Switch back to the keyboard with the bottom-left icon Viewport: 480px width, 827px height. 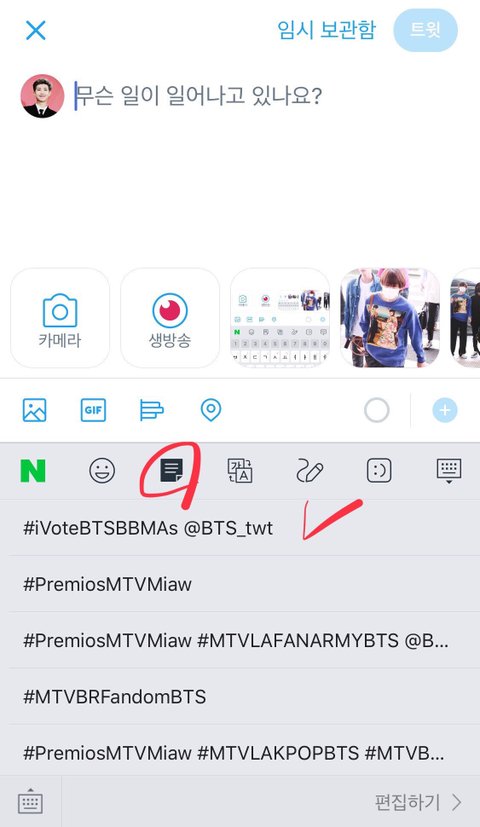click(x=31, y=803)
